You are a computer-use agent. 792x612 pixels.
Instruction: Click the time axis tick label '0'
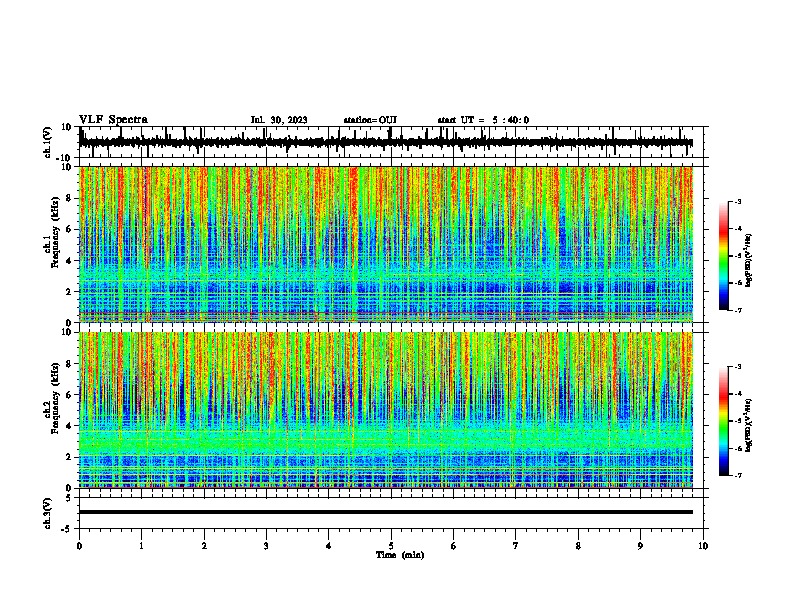click(79, 546)
